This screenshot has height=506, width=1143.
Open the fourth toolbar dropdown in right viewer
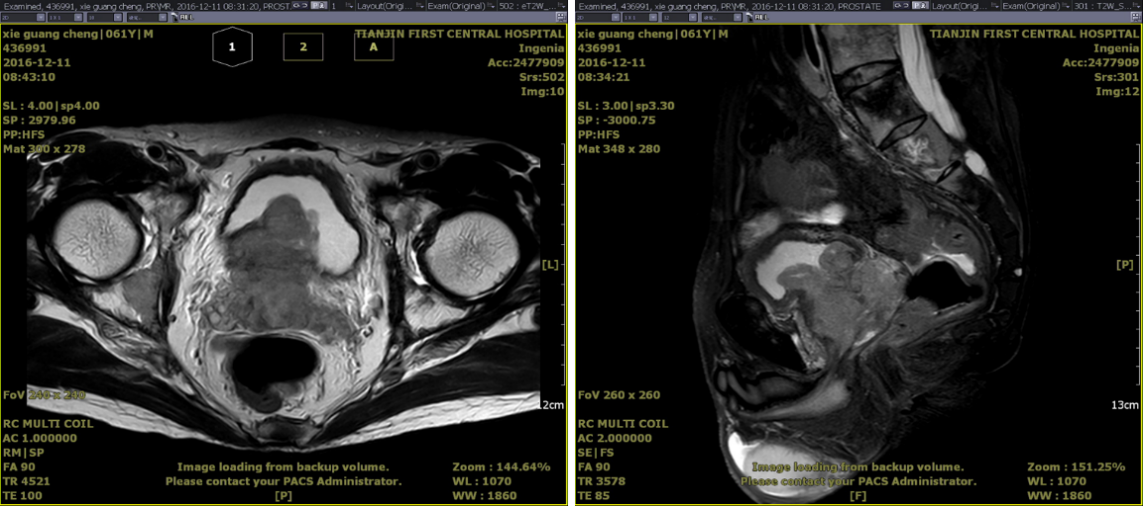point(722,17)
